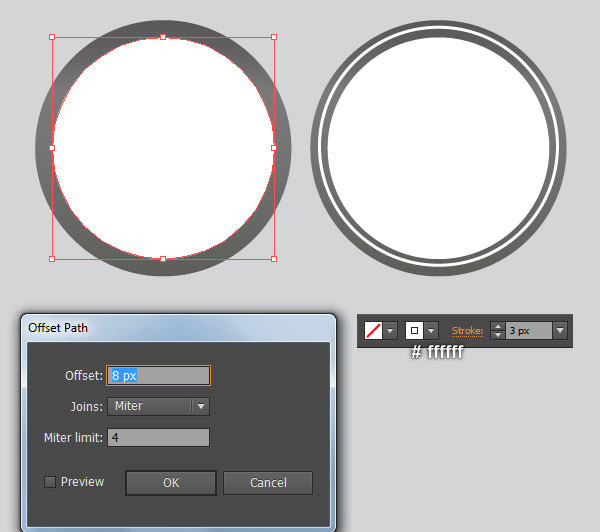This screenshot has height=532, width=600.
Task: Click the white stroke color swatch
Action: (x=414, y=330)
